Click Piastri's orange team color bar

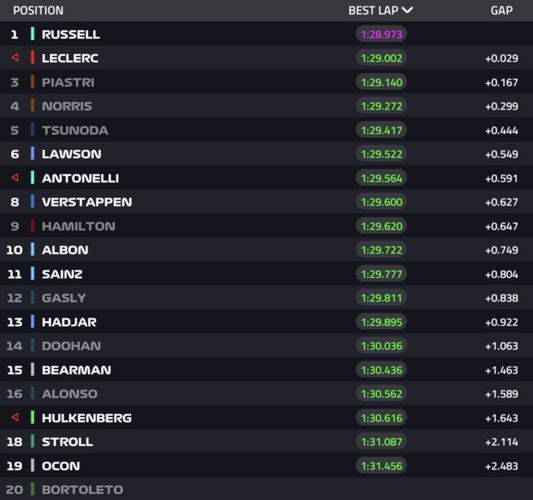tap(32, 82)
